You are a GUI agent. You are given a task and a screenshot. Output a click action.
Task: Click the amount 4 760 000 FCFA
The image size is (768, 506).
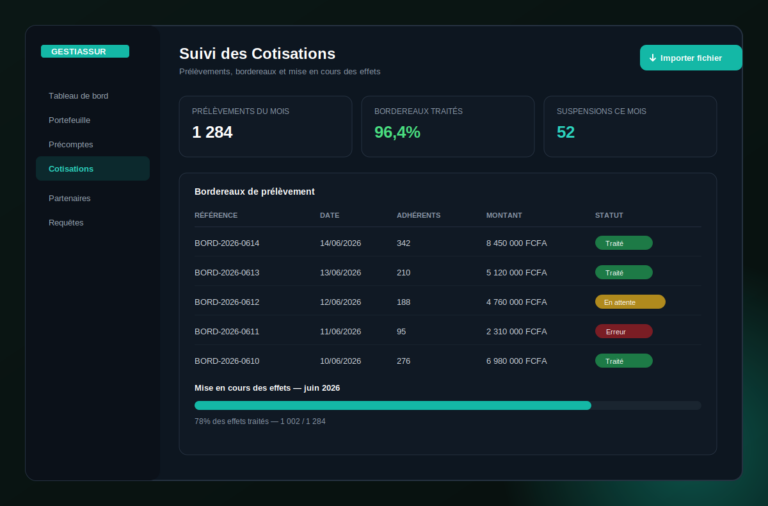[x=516, y=302]
